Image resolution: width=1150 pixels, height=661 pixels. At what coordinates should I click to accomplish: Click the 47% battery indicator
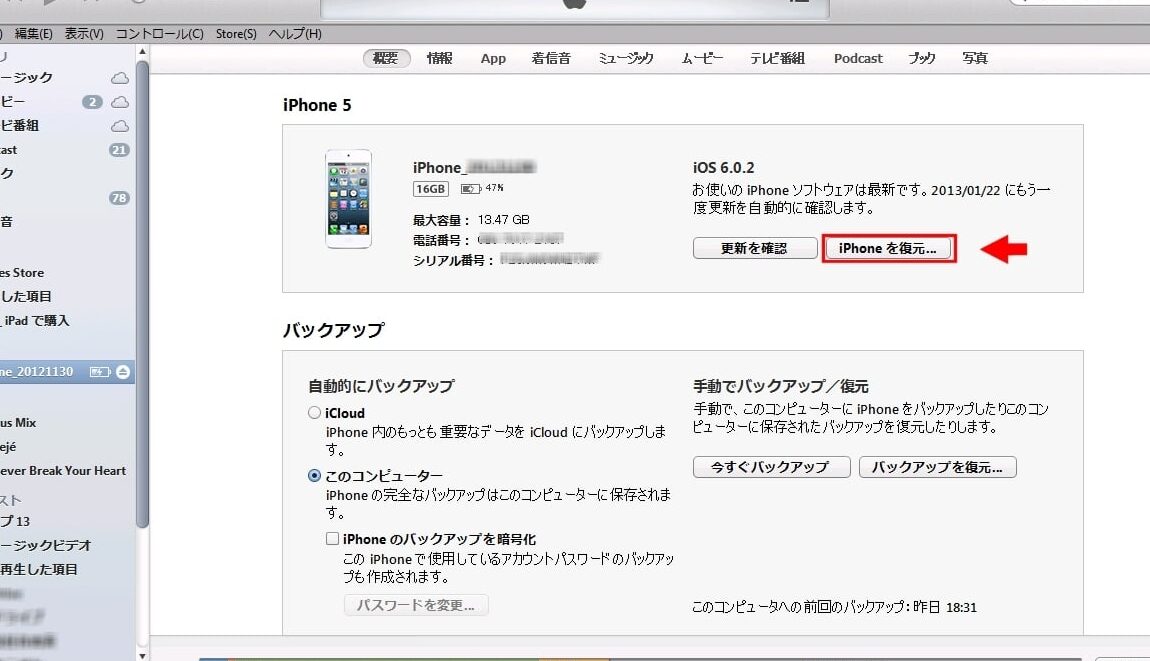482,189
